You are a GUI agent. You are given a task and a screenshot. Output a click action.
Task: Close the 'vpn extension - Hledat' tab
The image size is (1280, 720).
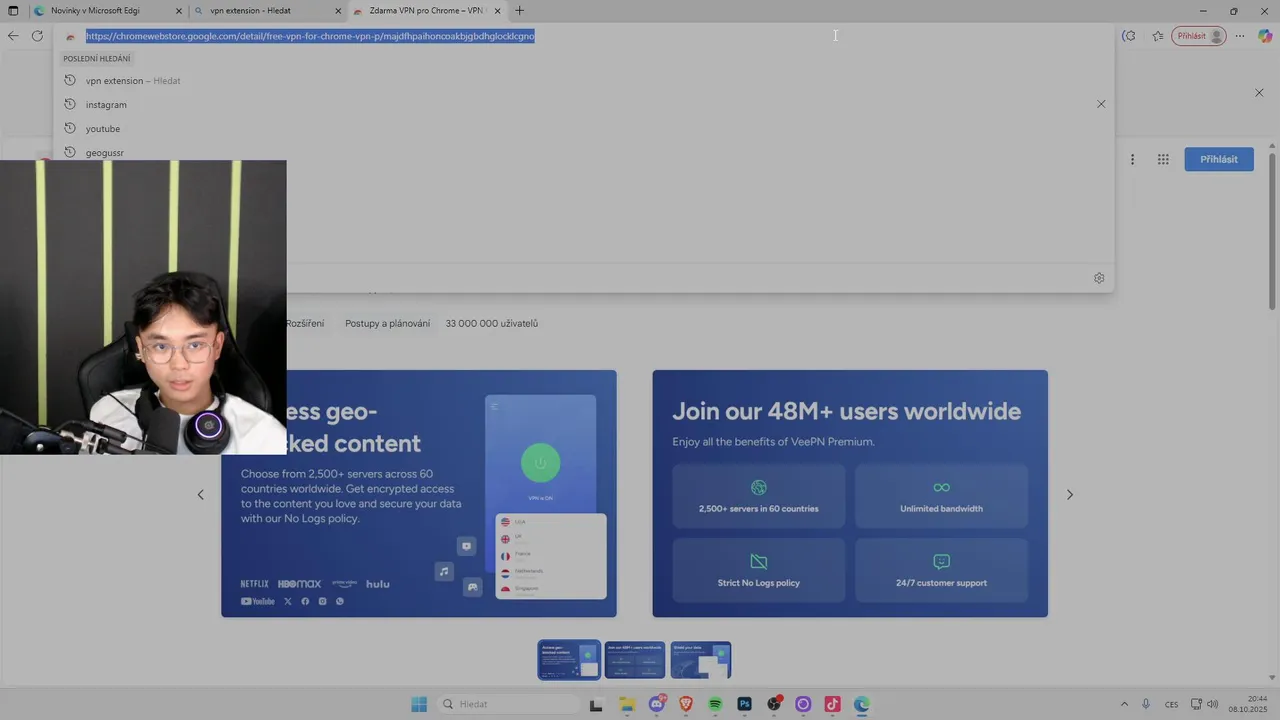[x=338, y=11]
